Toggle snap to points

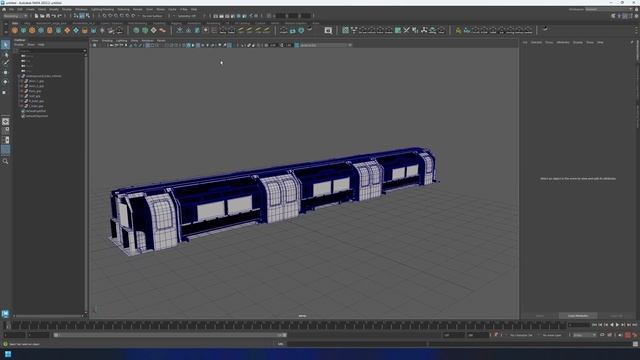(x=116, y=16)
